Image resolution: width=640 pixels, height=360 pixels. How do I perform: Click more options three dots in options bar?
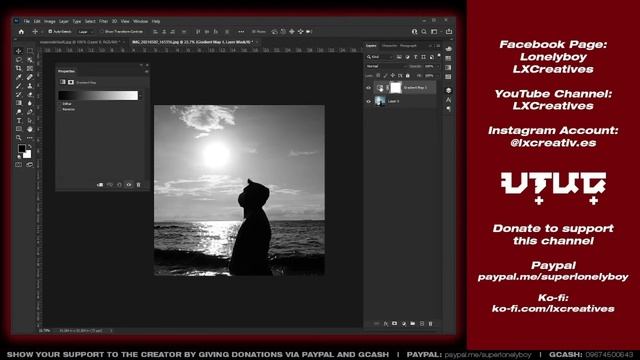[x=241, y=31]
